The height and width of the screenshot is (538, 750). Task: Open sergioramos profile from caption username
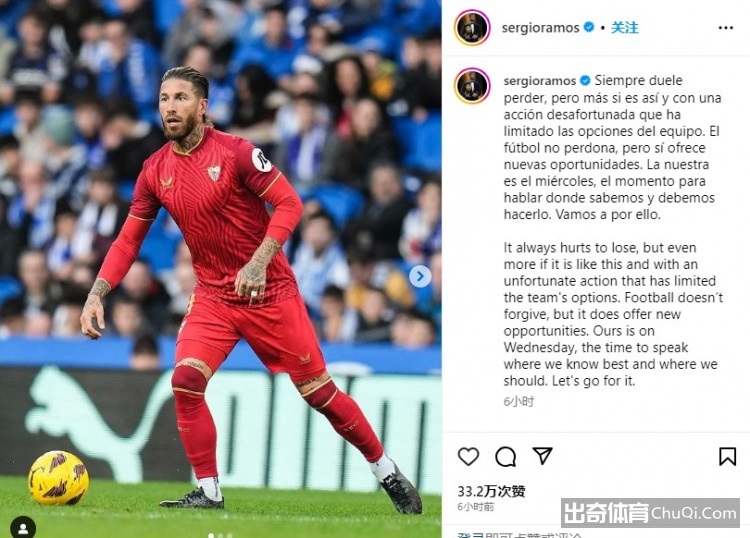(540, 80)
